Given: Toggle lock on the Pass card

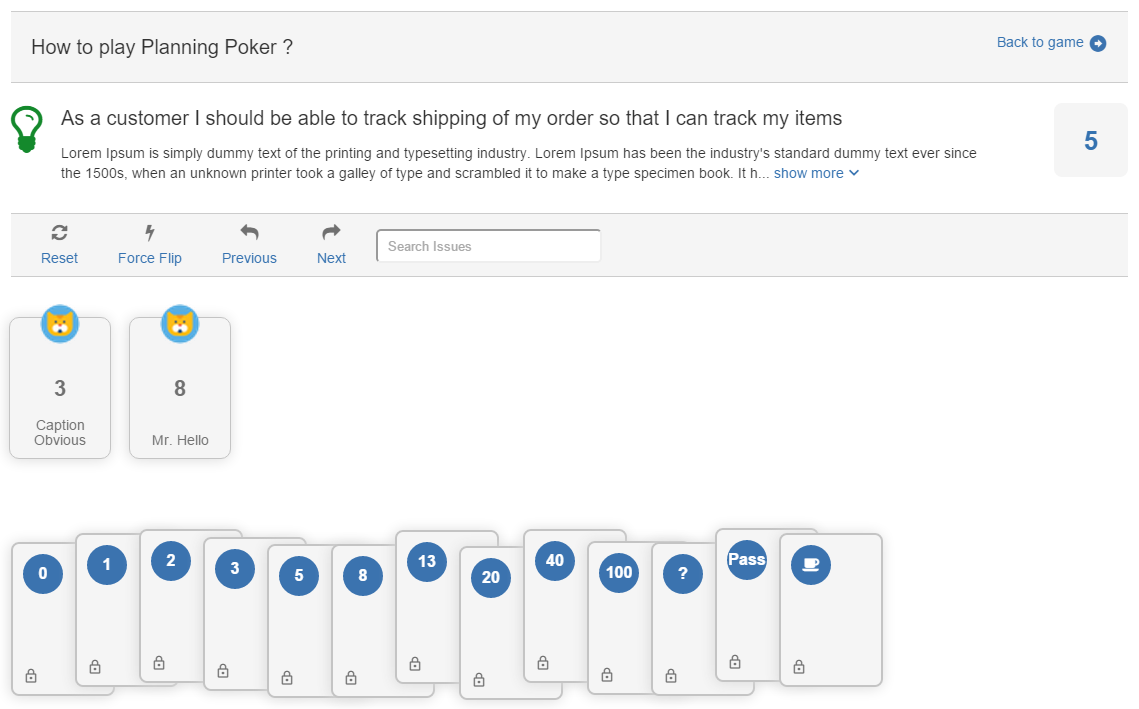Looking at the screenshot, I should point(735,662).
